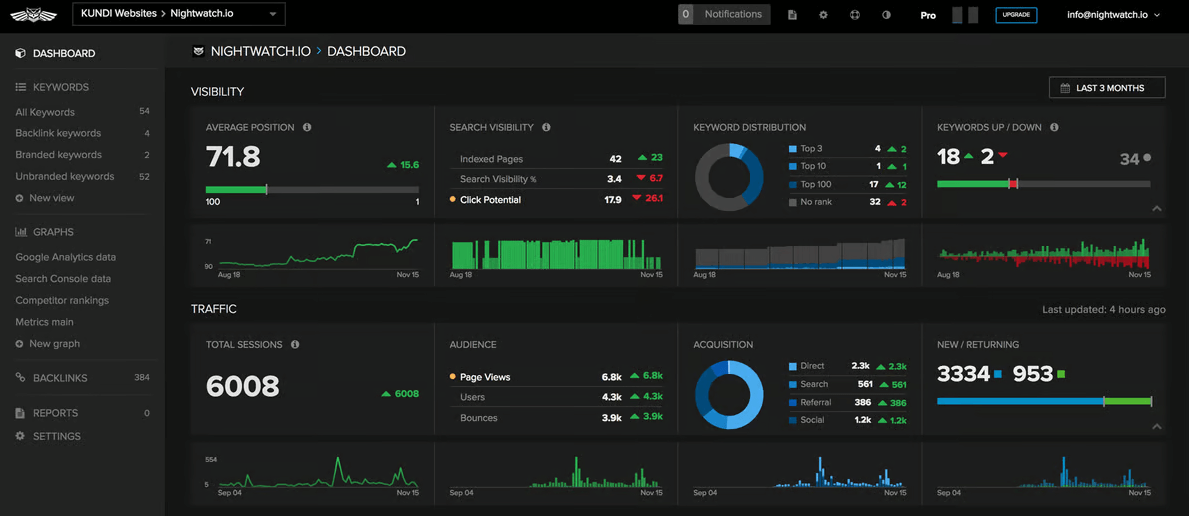The height and width of the screenshot is (516, 1189).
Task: Collapse the Traffic section chevron
Action: [x=1156, y=426]
